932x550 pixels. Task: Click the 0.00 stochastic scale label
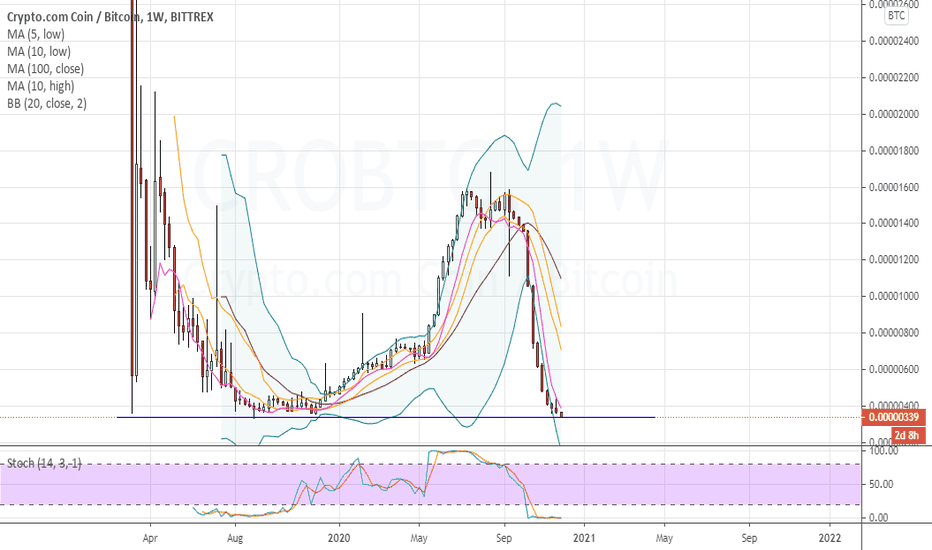click(879, 517)
